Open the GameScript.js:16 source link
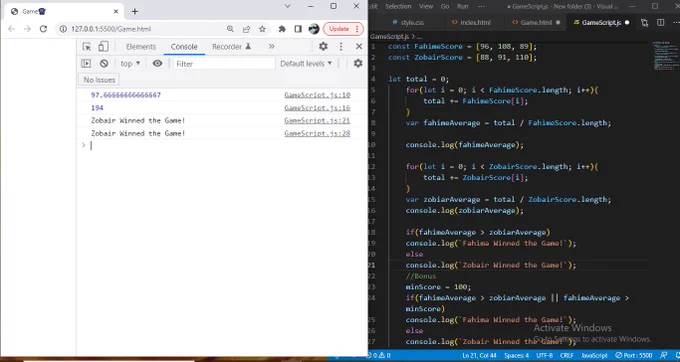 point(317,108)
